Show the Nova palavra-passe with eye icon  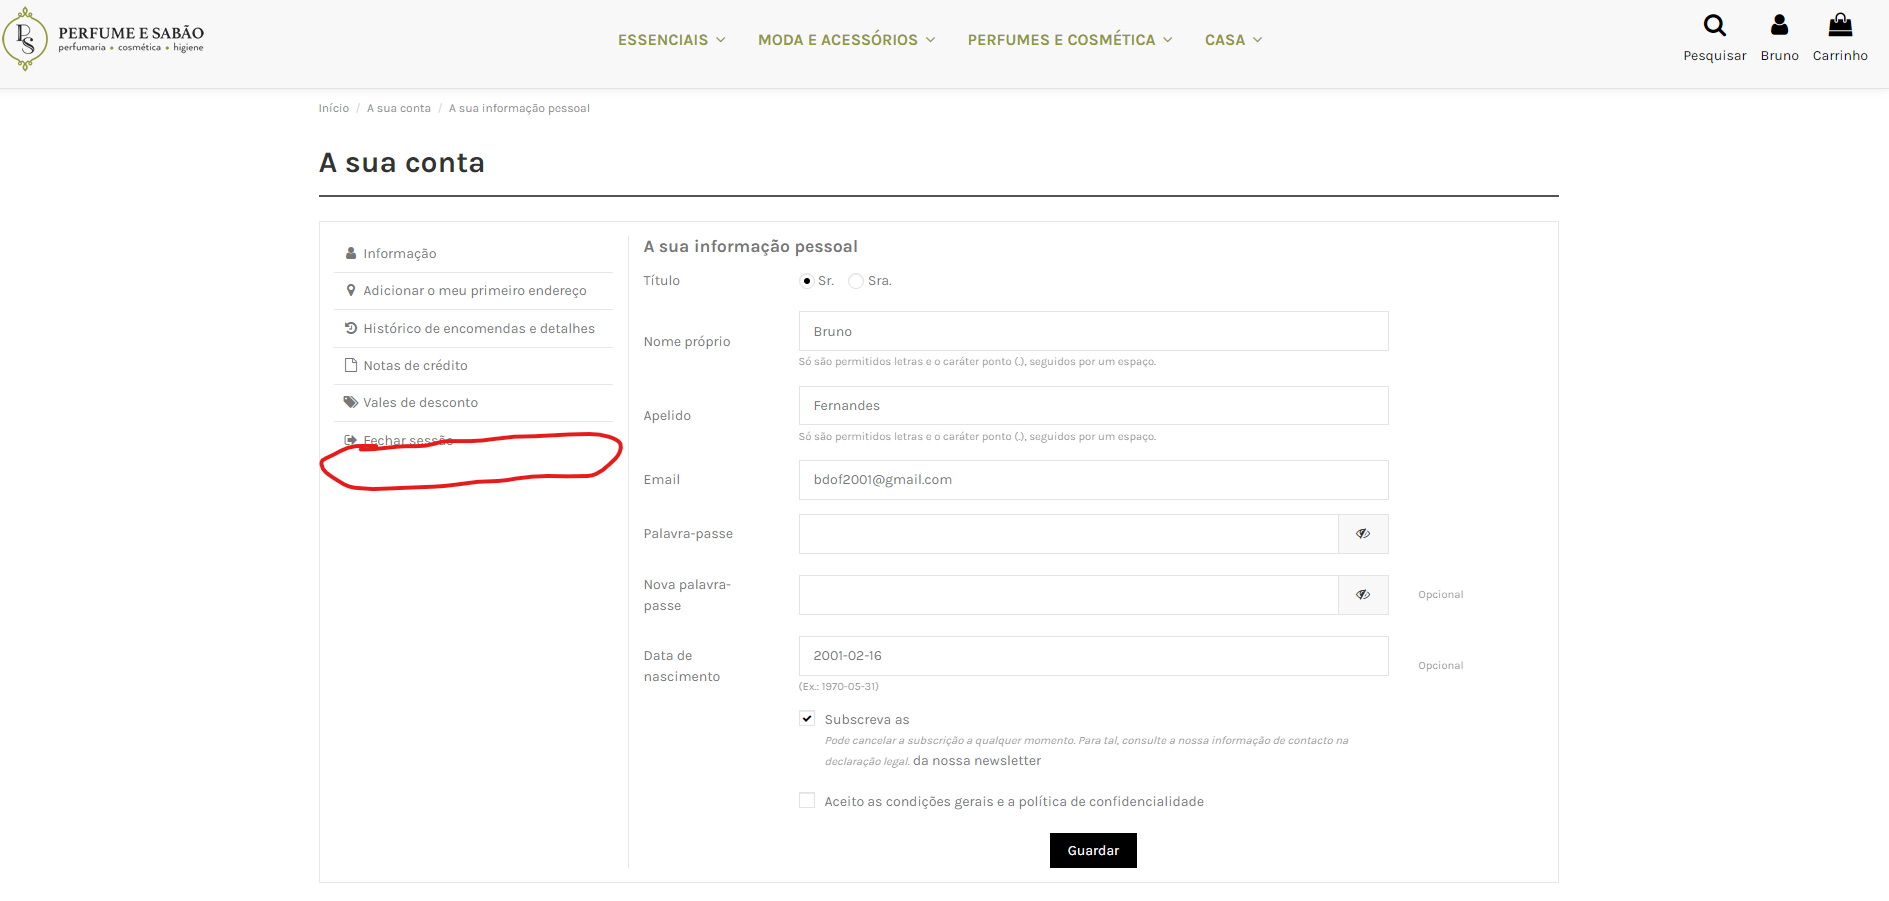pyautogui.click(x=1363, y=595)
